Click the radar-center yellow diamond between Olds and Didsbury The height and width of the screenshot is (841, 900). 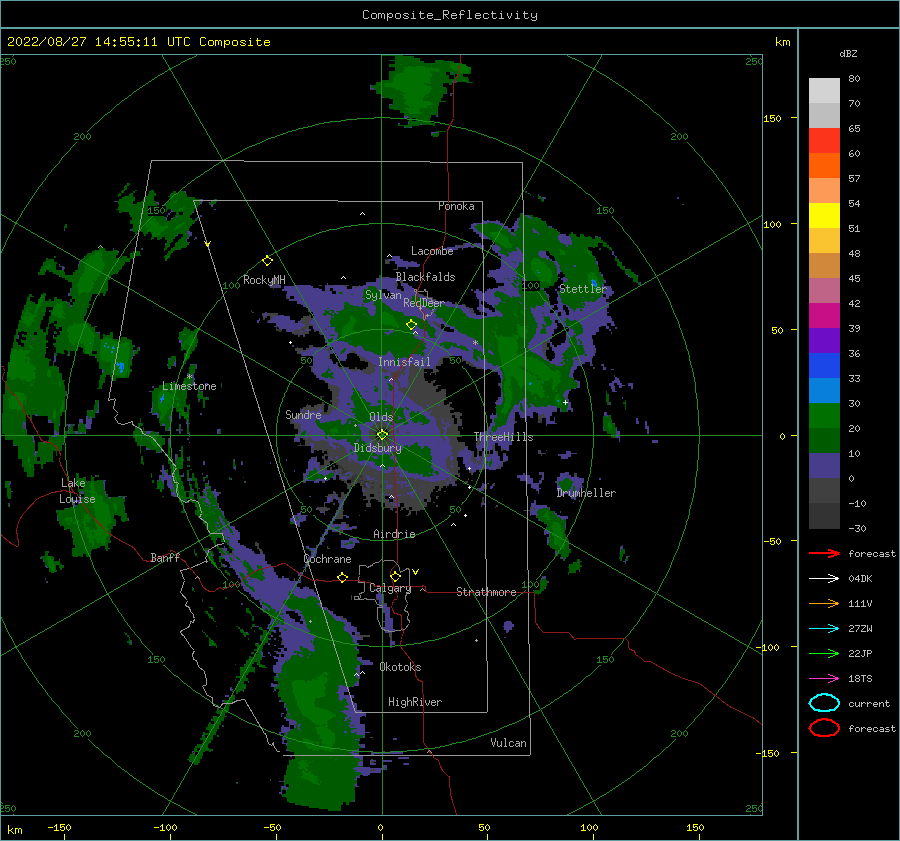pos(382,435)
